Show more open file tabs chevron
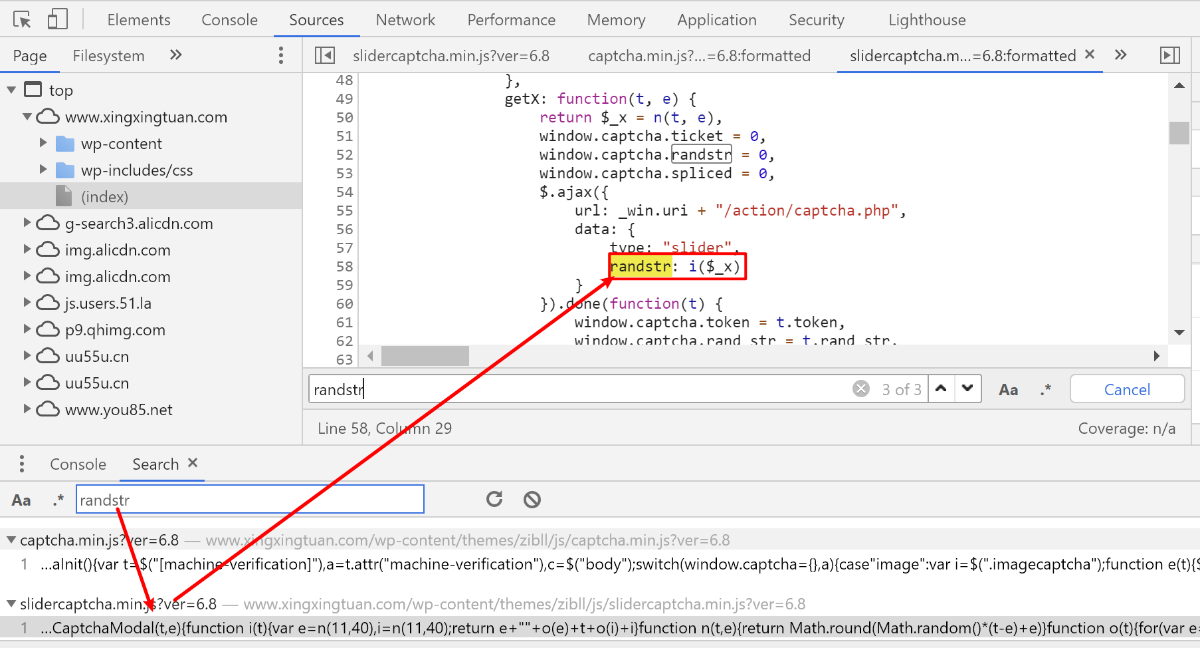This screenshot has height=648, width=1200. pos(1121,55)
